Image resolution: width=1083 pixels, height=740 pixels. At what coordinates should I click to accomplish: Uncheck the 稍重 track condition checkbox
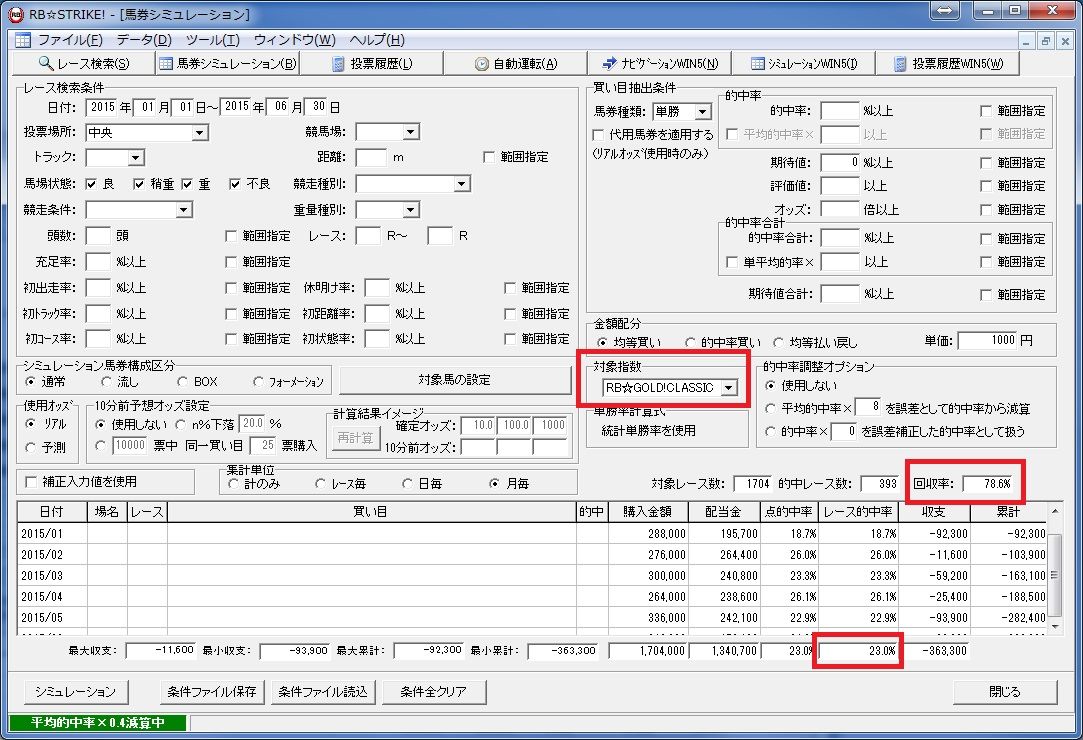(139, 184)
